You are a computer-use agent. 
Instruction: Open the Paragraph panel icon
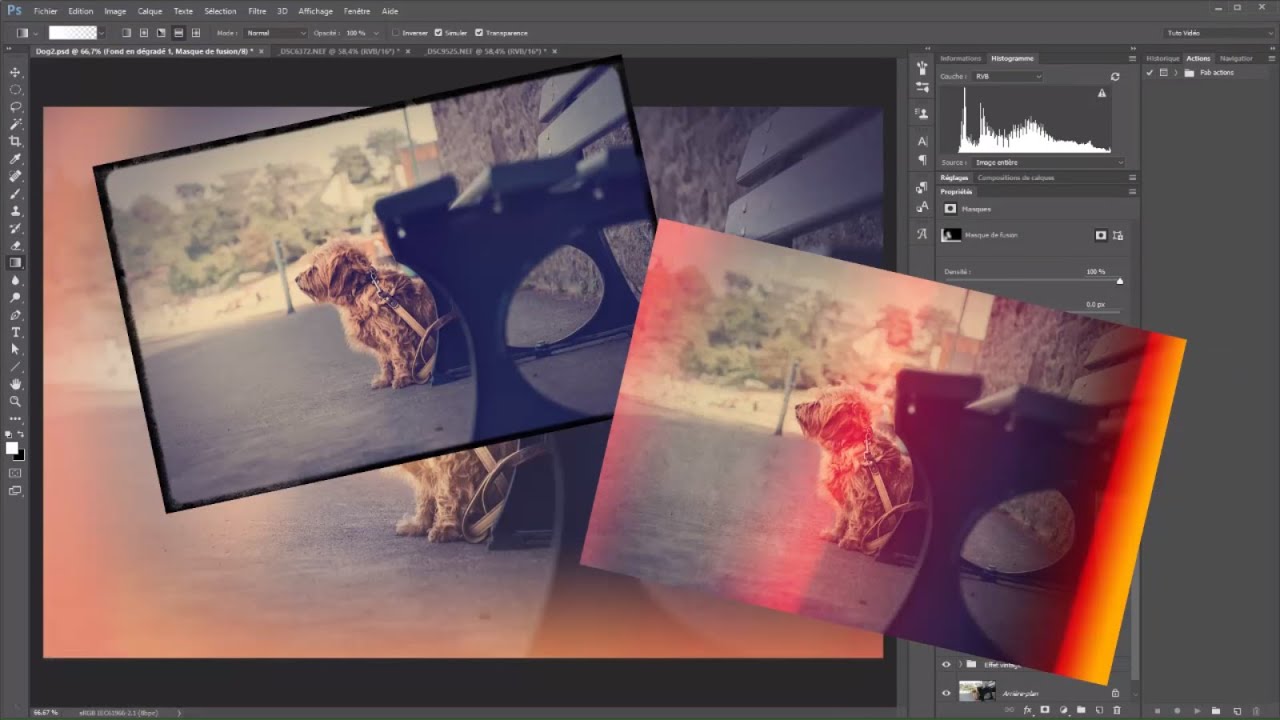click(x=922, y=160)
